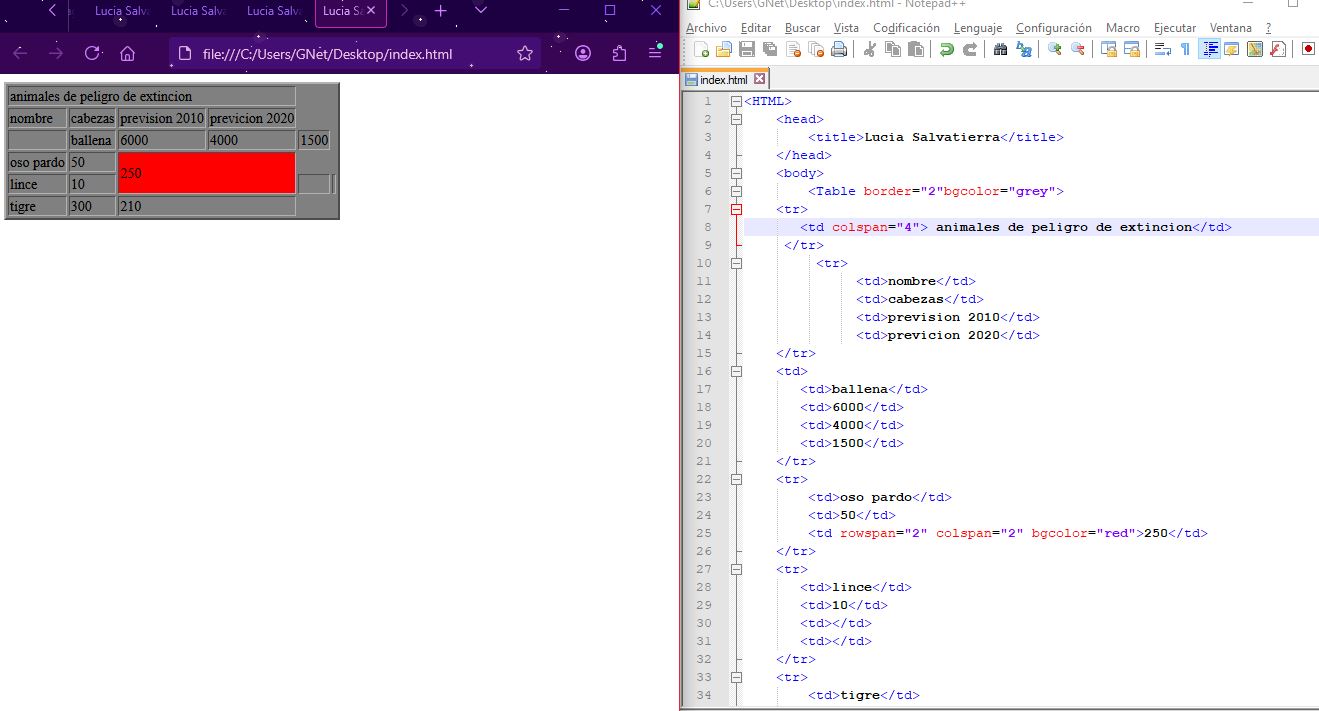1319x711 pixels.
Task: Click the New file icon in Notepad++
Action: tap(701, 49)
